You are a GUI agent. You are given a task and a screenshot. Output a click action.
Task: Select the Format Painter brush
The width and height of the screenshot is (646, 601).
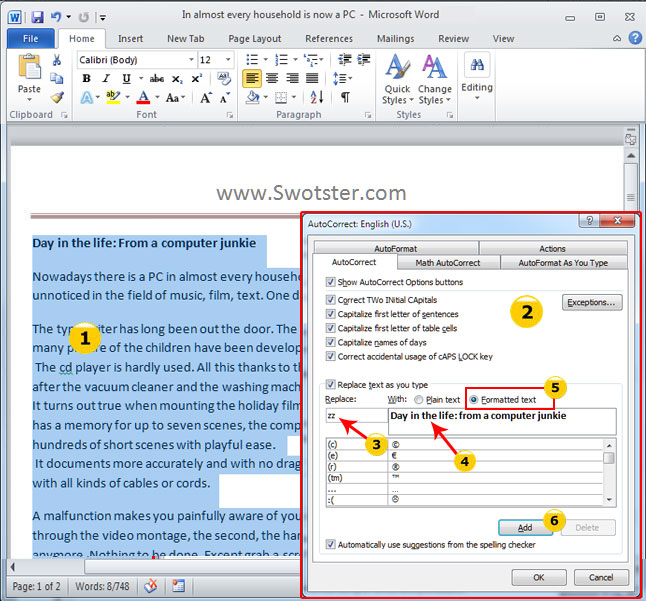point(57,97)
